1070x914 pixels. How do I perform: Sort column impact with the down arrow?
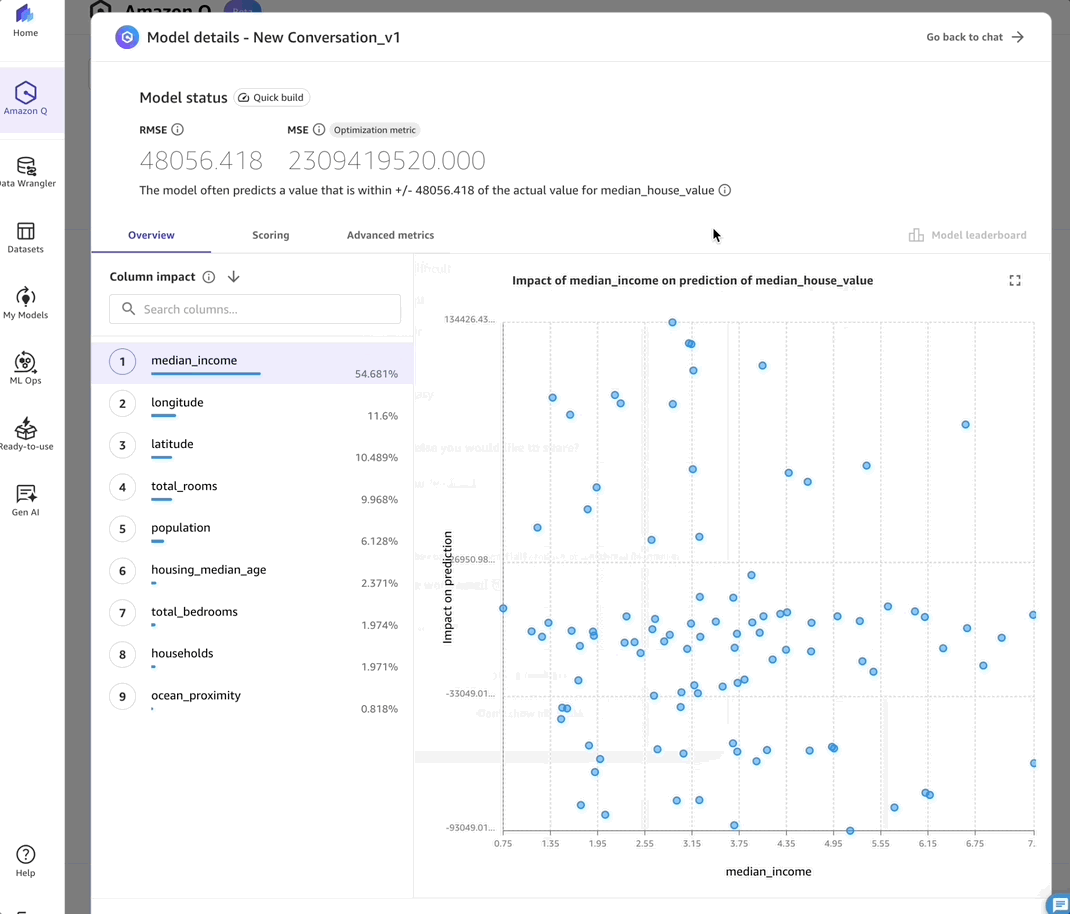pos(233,276)
